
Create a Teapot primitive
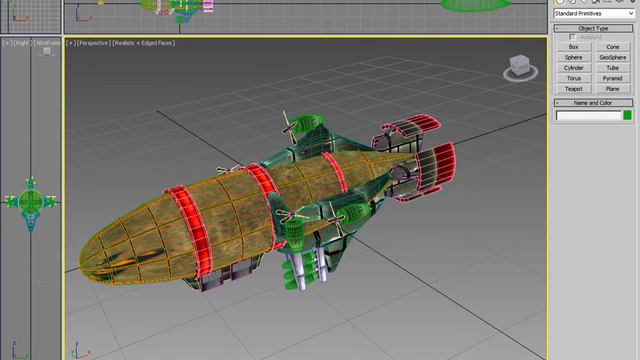point(573,89)
